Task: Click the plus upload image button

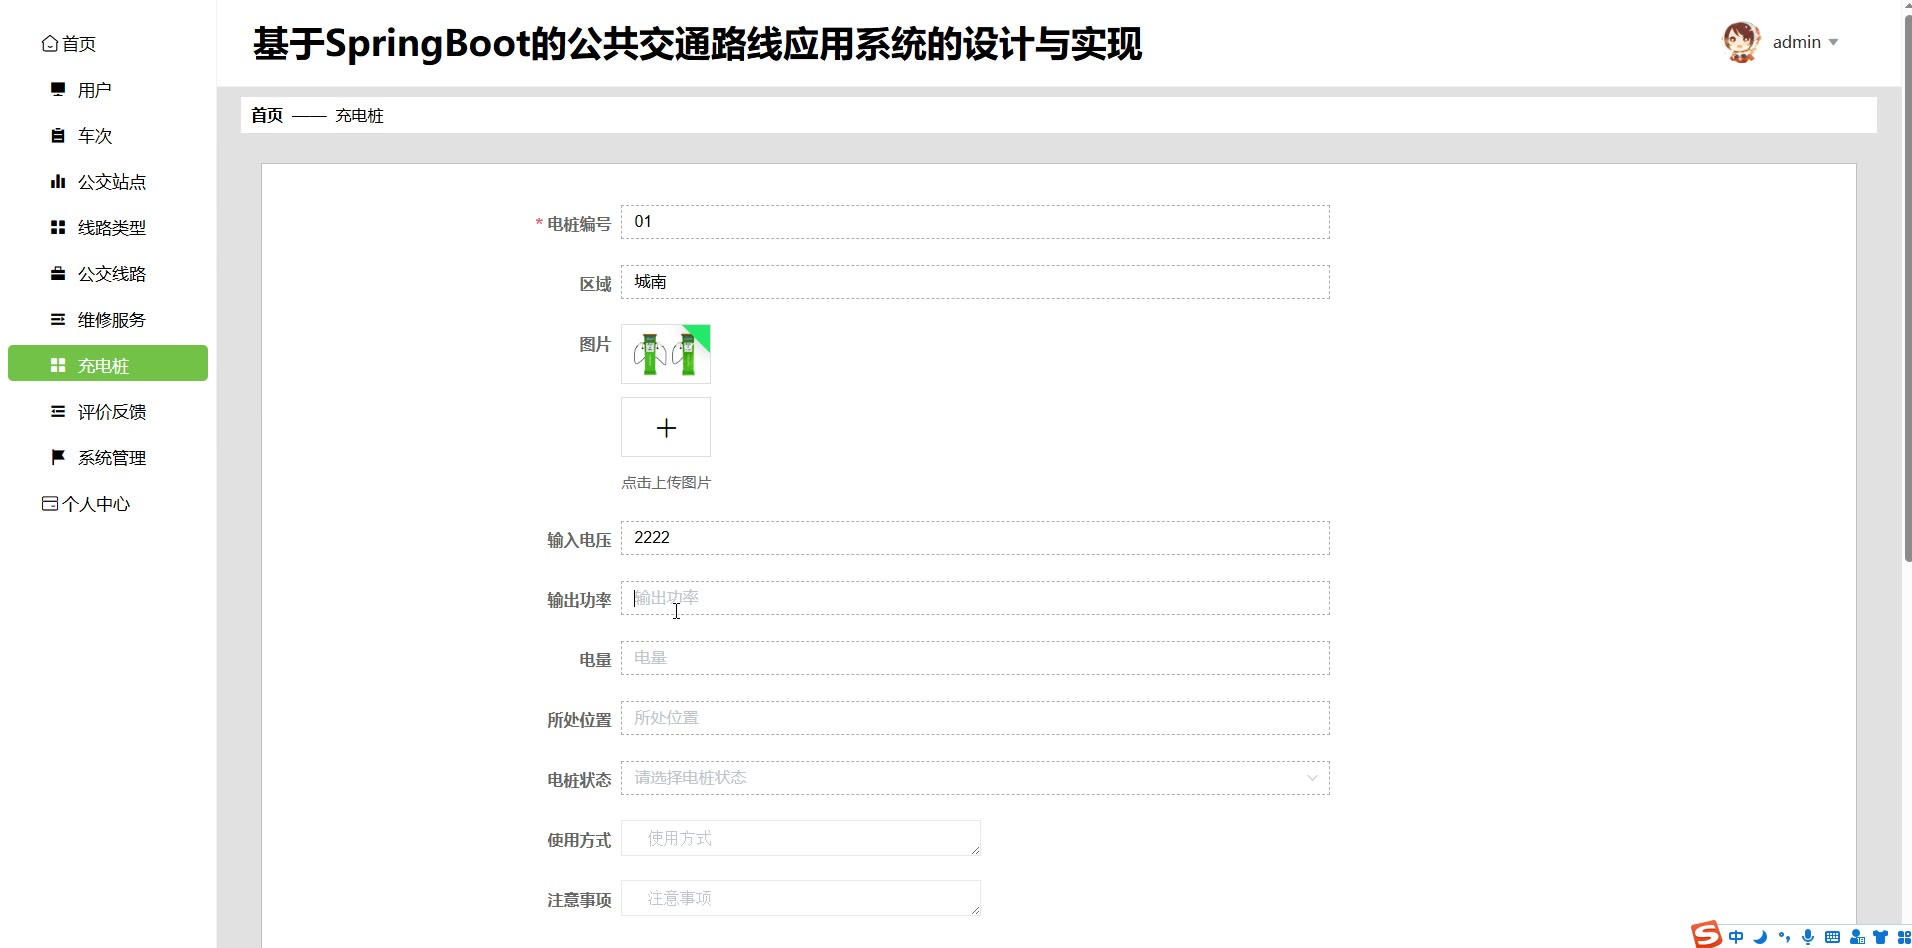Action: [x=666, y=427]
